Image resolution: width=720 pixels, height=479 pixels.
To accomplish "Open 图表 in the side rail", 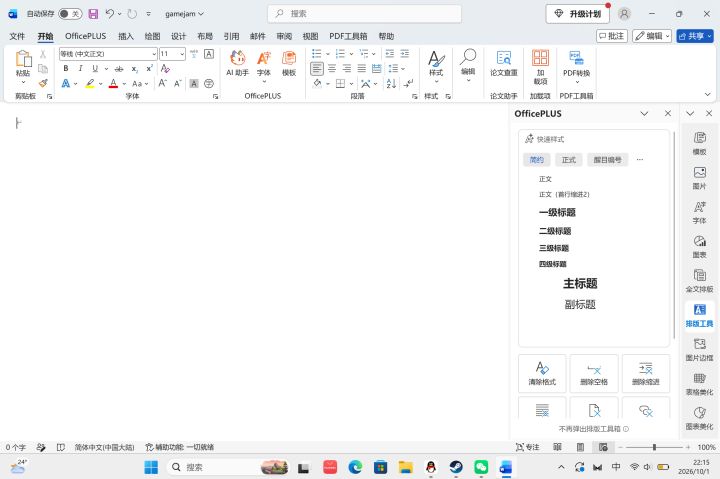I will (699, 247).
